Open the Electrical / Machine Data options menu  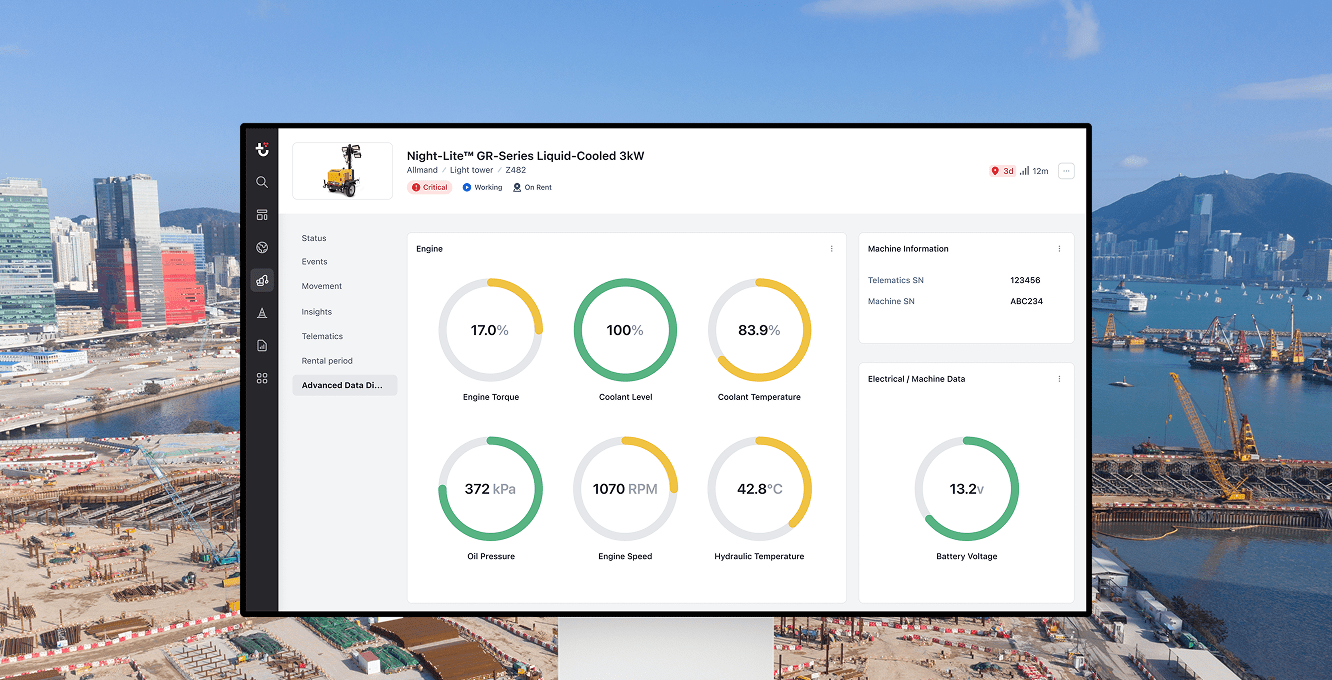pos(1058,378)
